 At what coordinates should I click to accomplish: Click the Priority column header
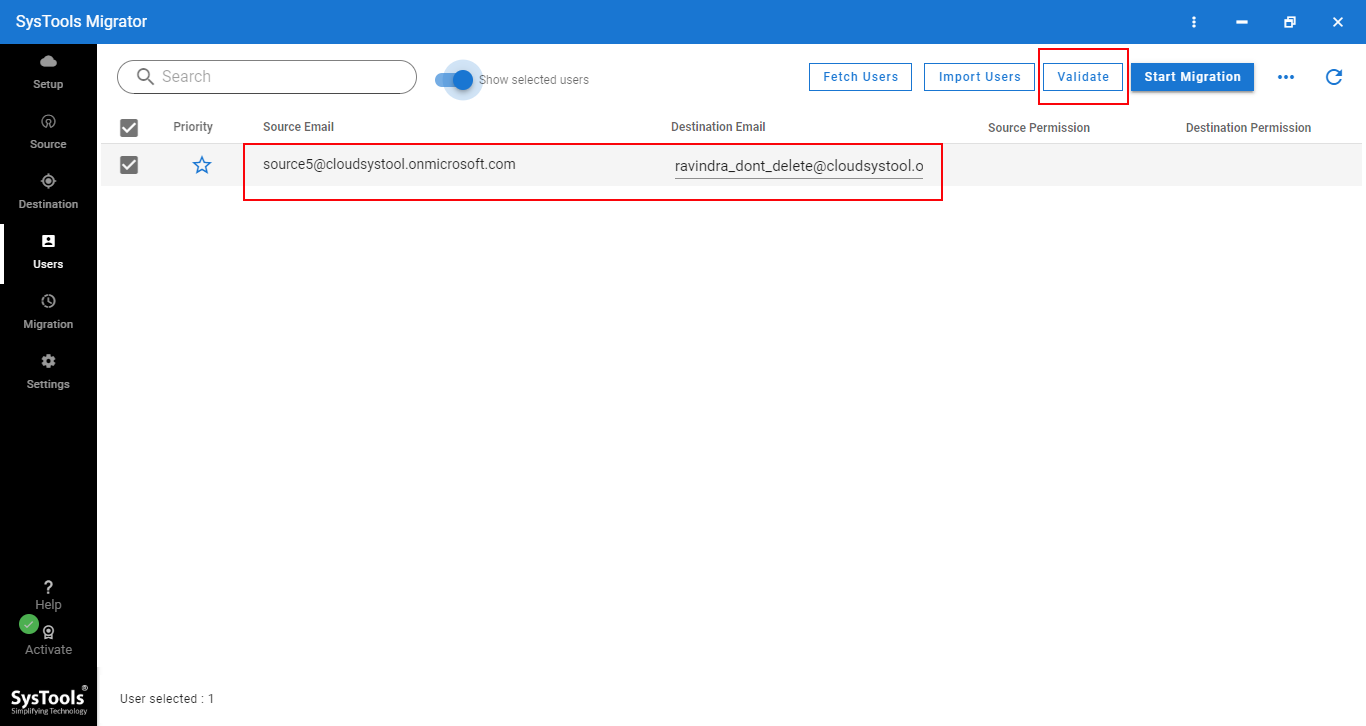tap(193, 127)
